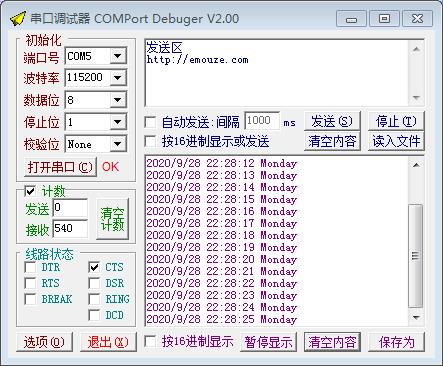The height and width of the screenshot is (366, 443).
Task: Click the 发送 count field showing 0
Action: point(70,208)
